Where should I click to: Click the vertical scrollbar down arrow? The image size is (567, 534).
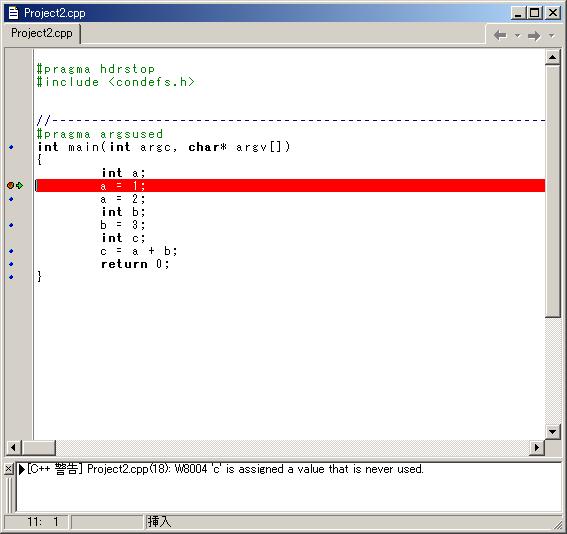pyautogui.click(x=552, y=431)
